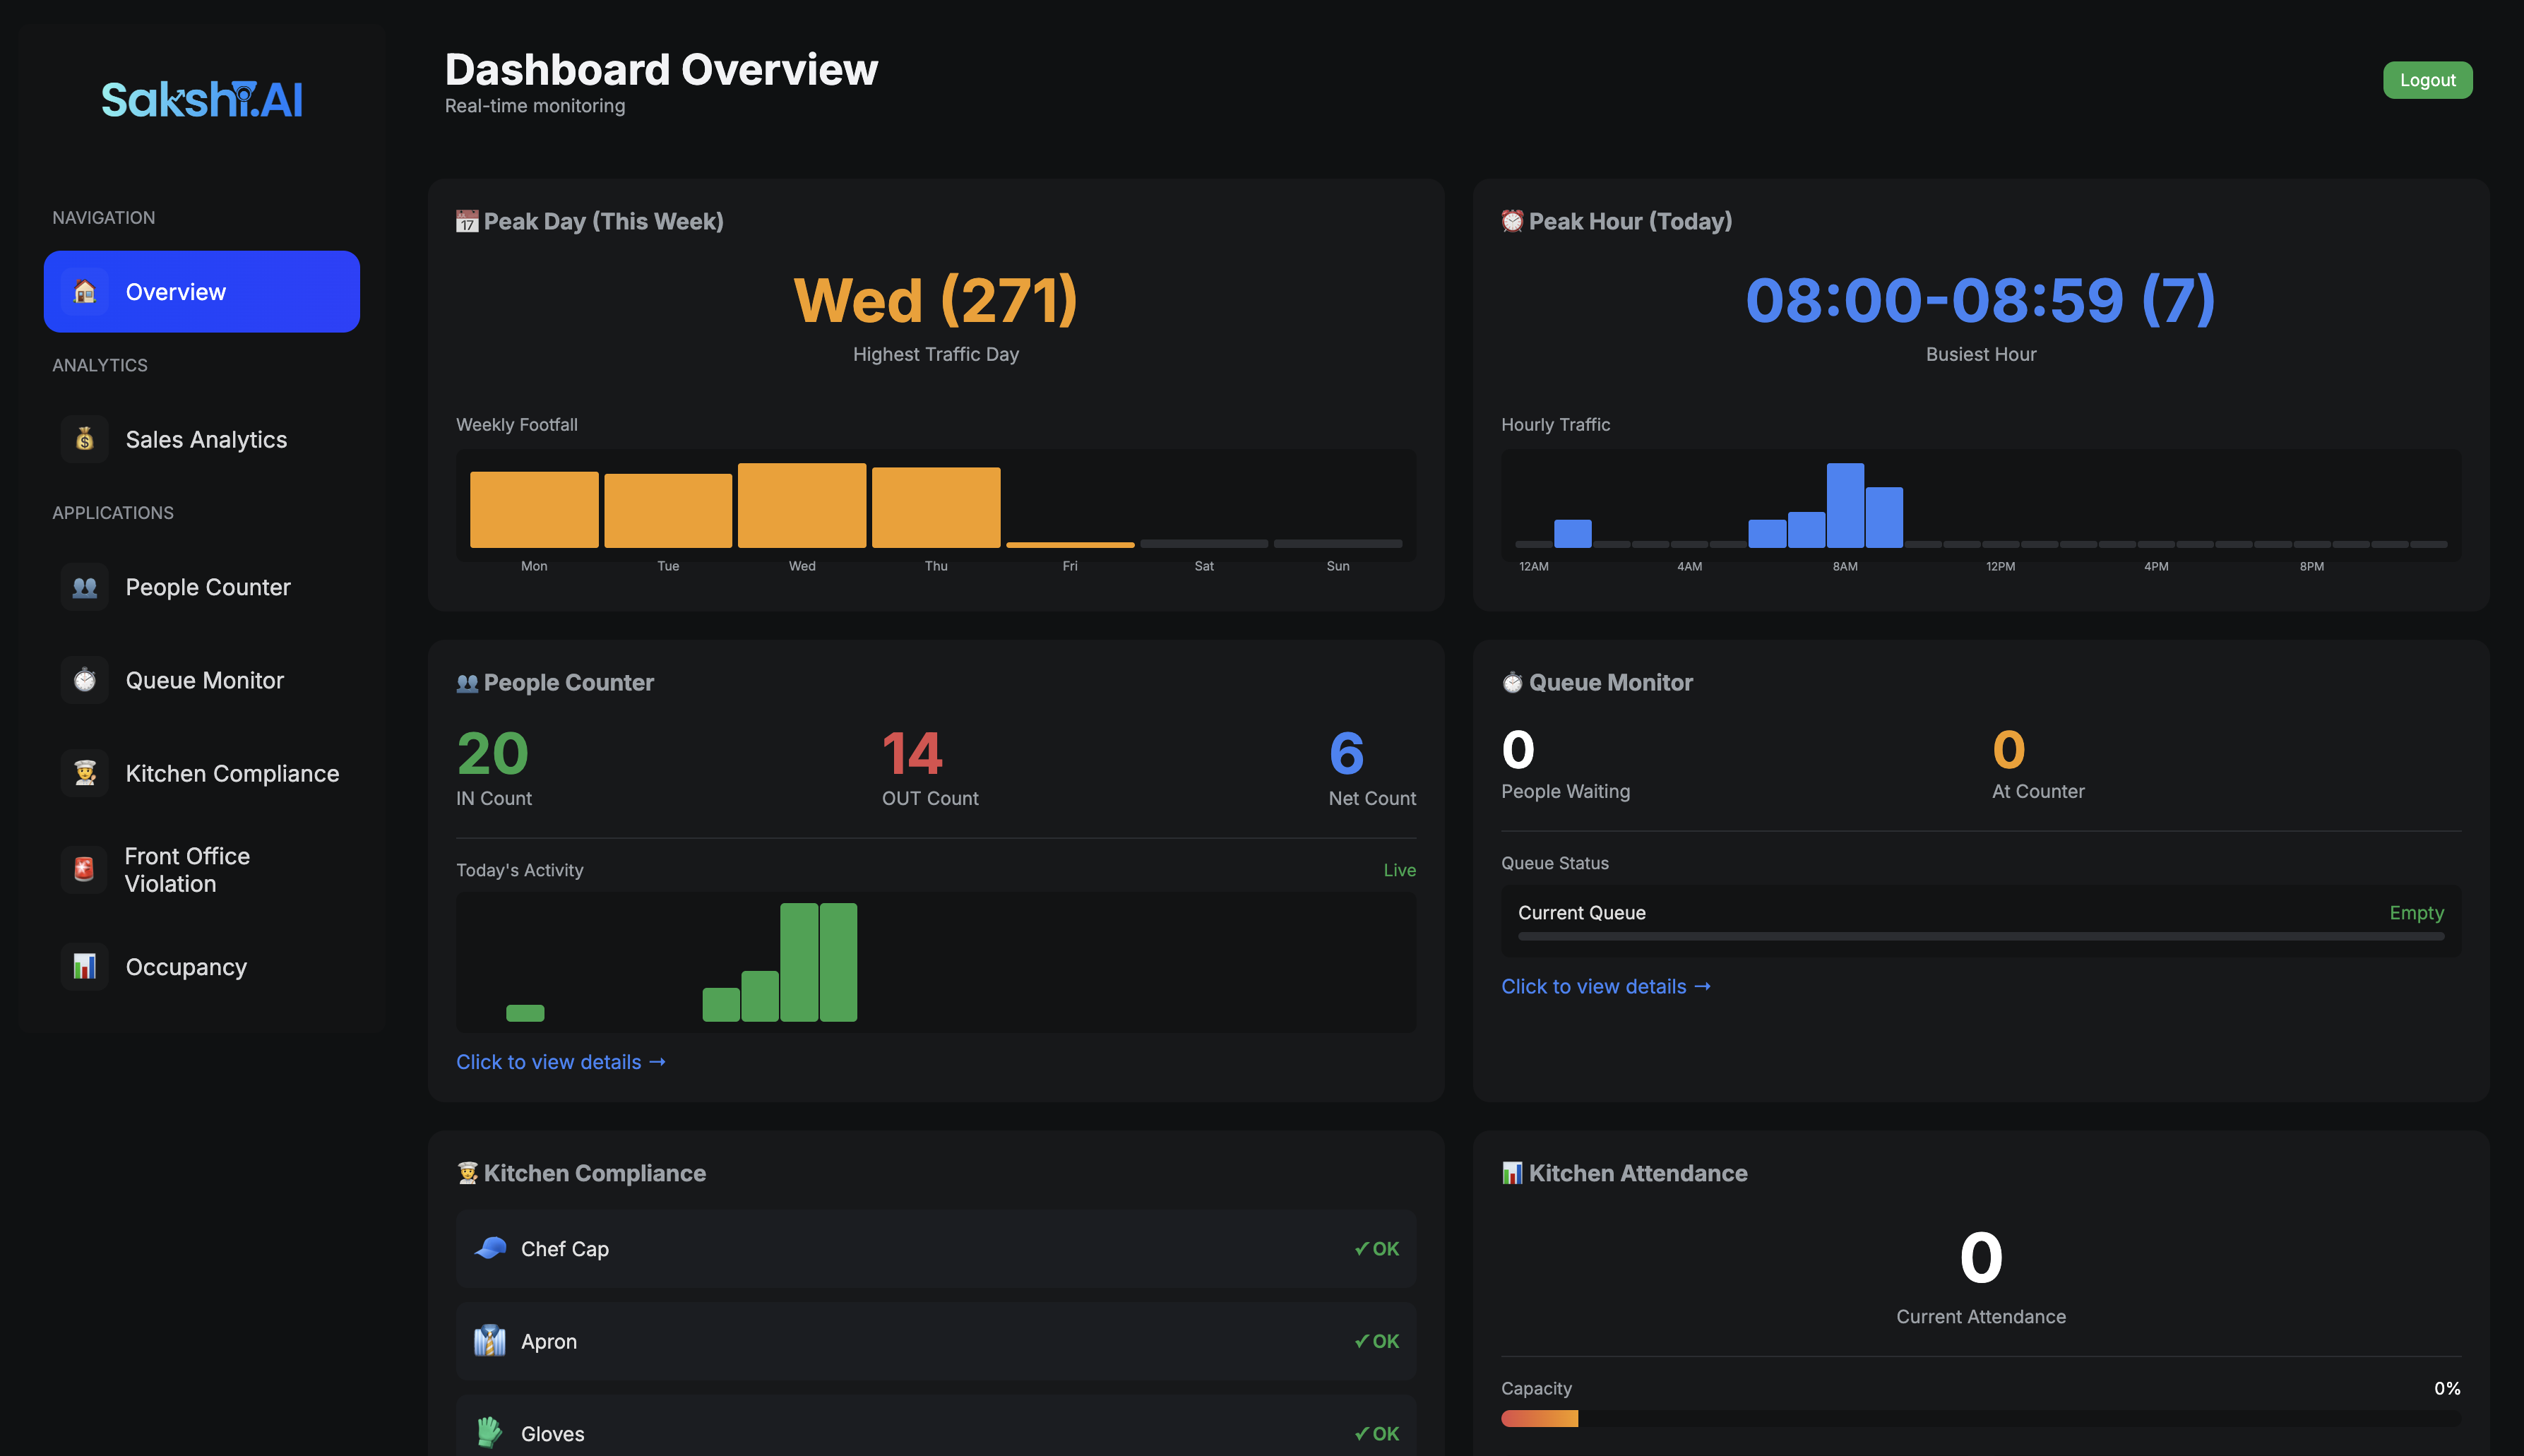Follow Queue Monitor's view details link
2524x1456 pixels.
coord(1605,986)
